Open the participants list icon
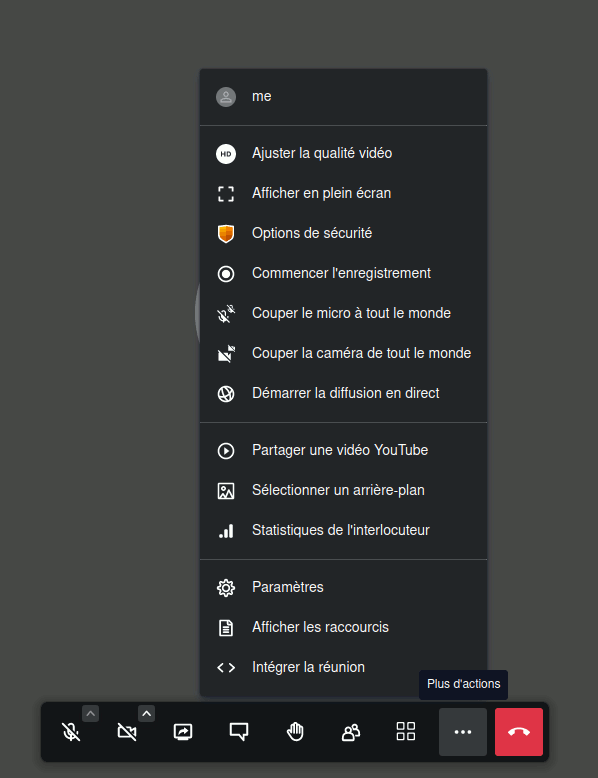Screen dimensions: 598x778 pyautogui.click(x=351, y=732)
